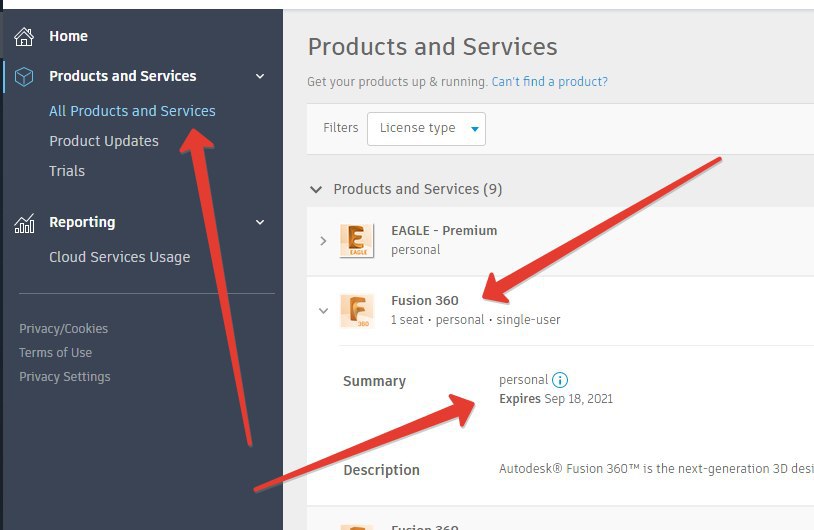This screenshot has width=814, height=530.
Task: Click the Autodesk Fusion 360 description text
Action: point(656,469)
